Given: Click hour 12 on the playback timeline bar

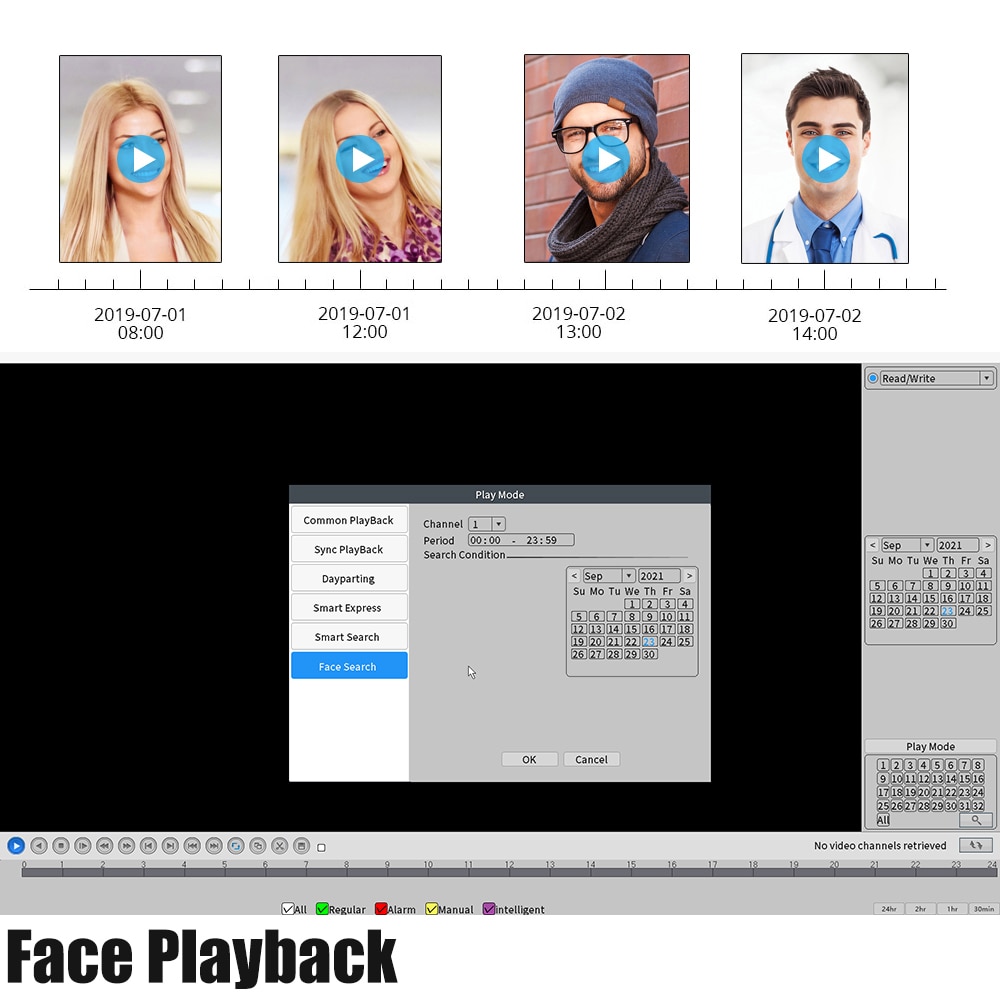Looking at the screenshot, I should click(510, 871).
